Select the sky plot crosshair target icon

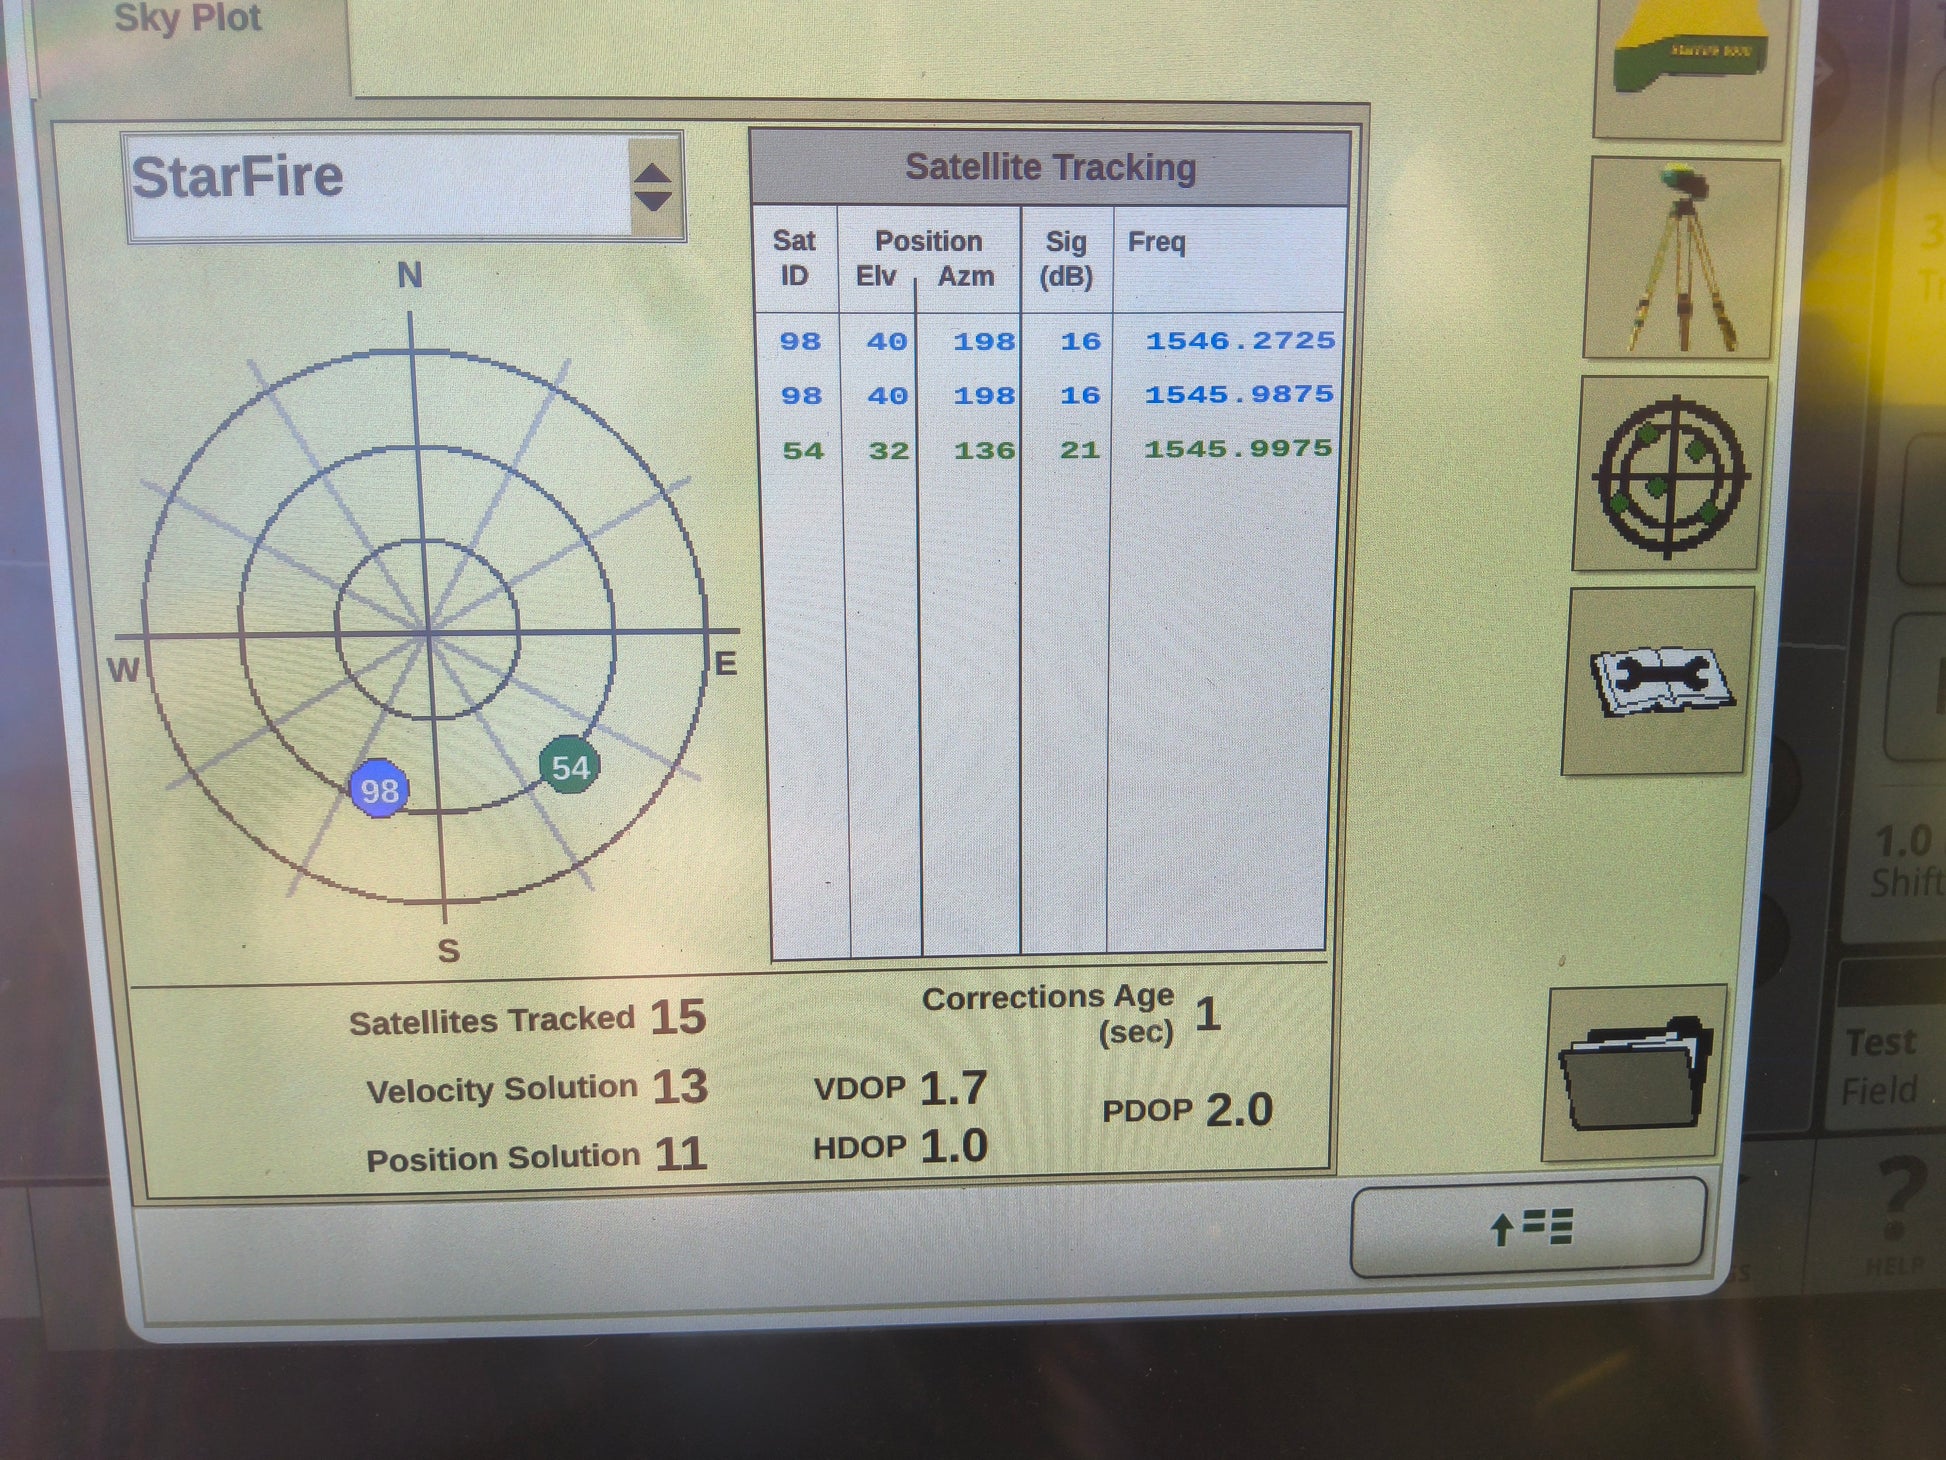[1671, 475]
